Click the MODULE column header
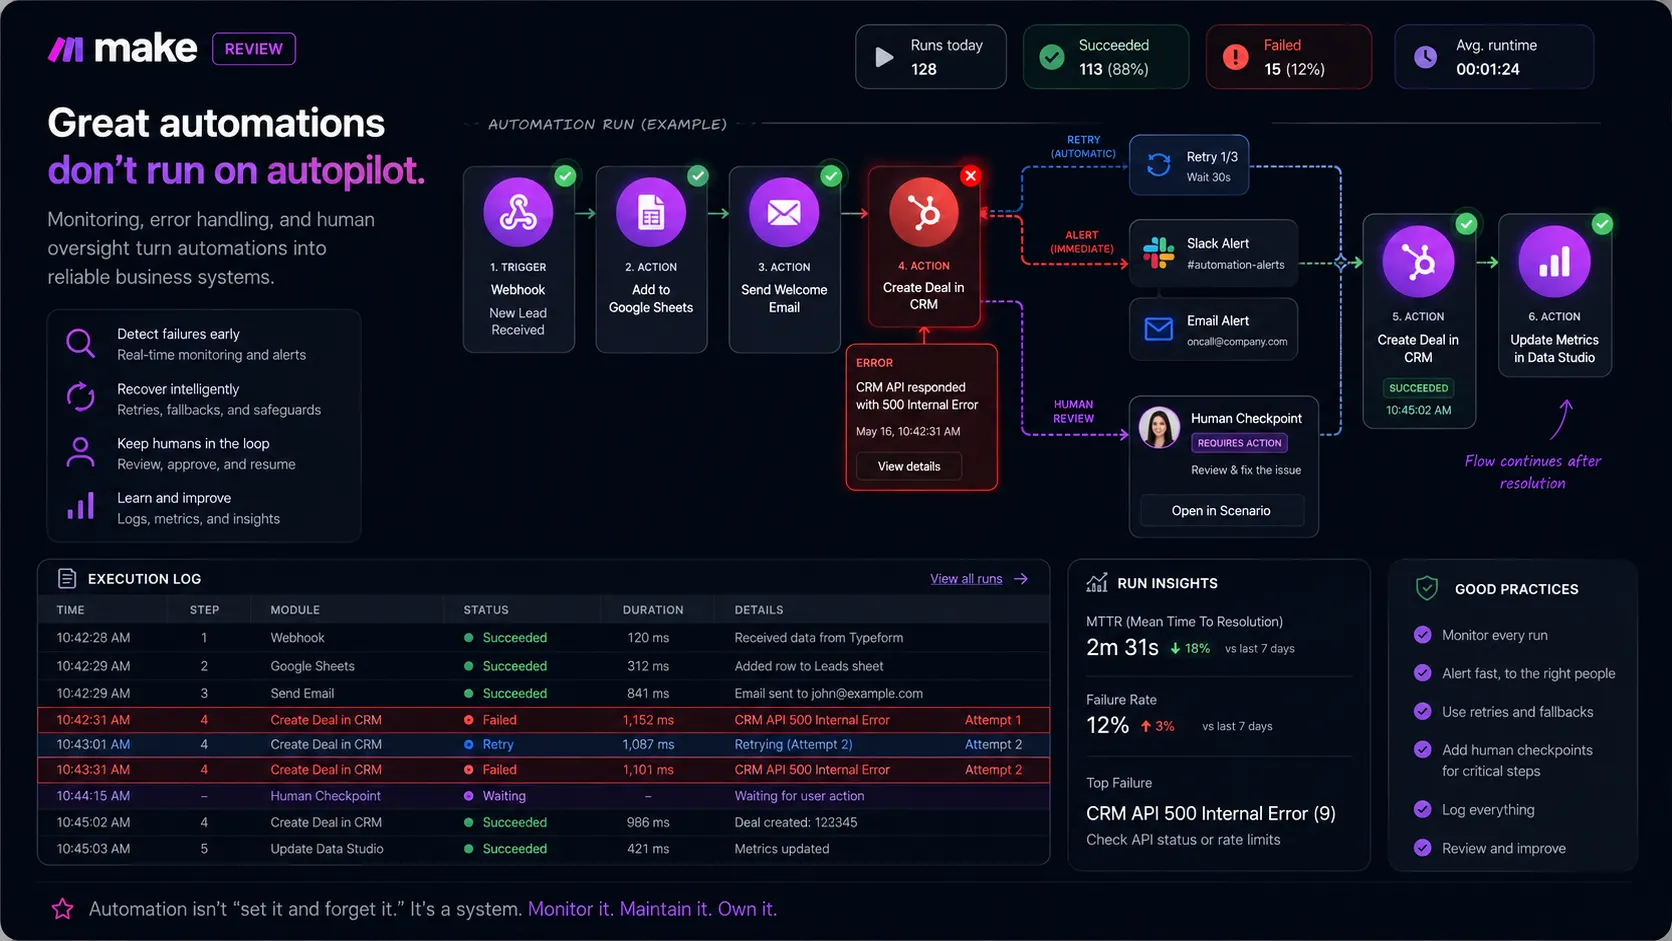 (295, 610)
